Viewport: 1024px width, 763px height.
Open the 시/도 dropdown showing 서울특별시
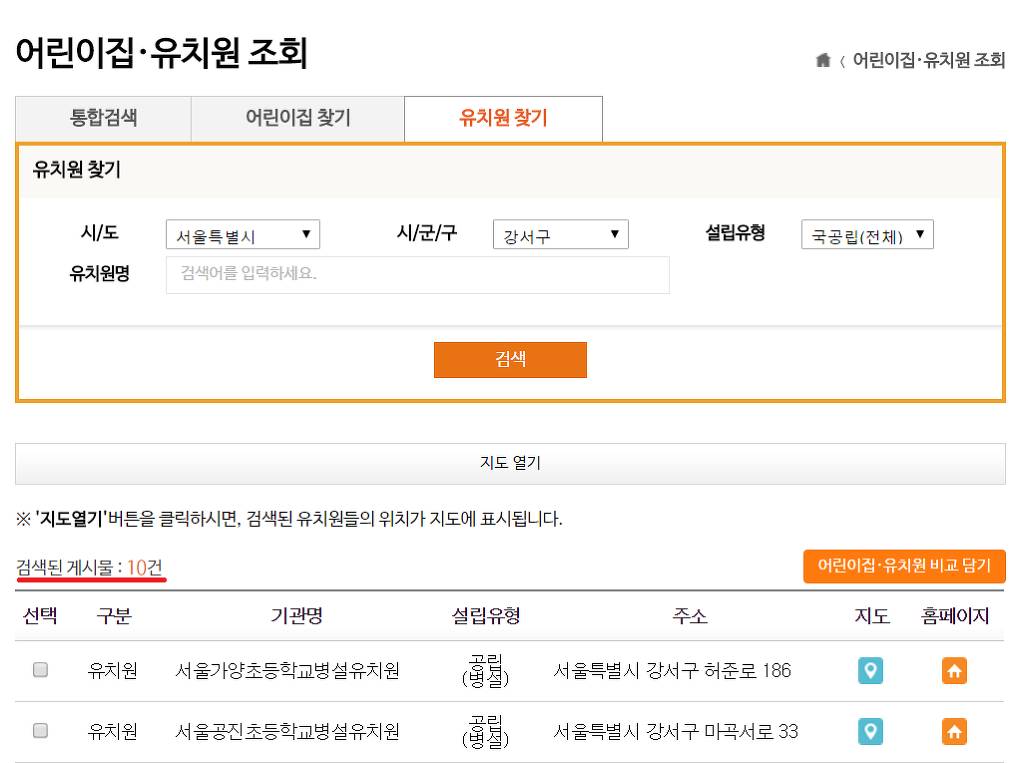click(243, 234)
